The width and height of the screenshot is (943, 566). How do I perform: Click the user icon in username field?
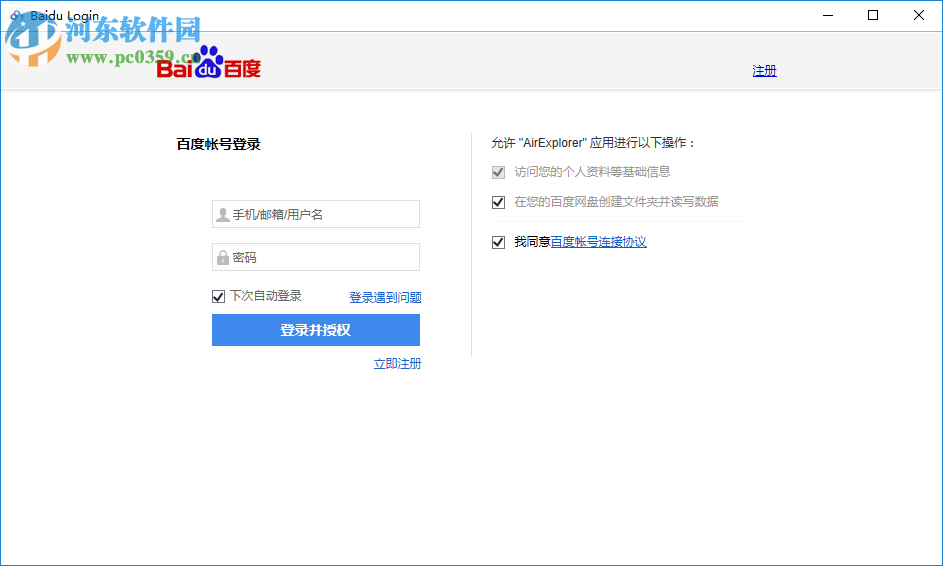point(223,215)
